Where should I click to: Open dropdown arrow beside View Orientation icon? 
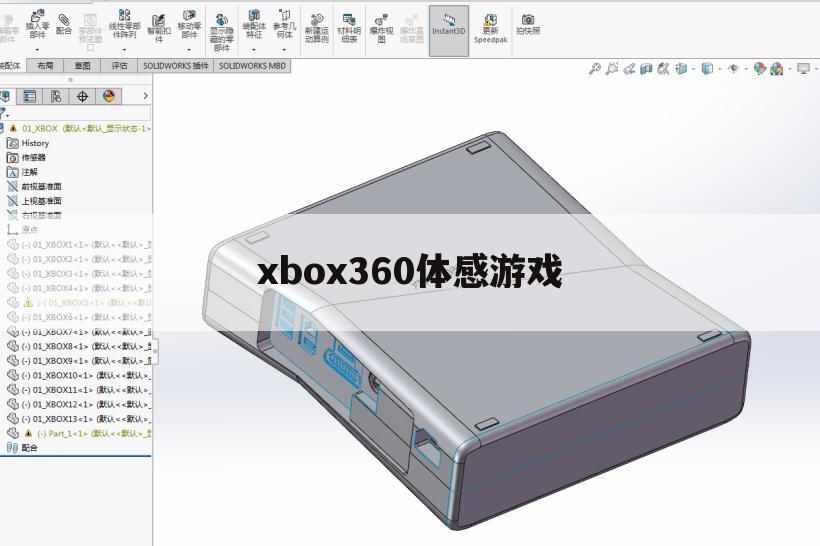coord(693,69)
